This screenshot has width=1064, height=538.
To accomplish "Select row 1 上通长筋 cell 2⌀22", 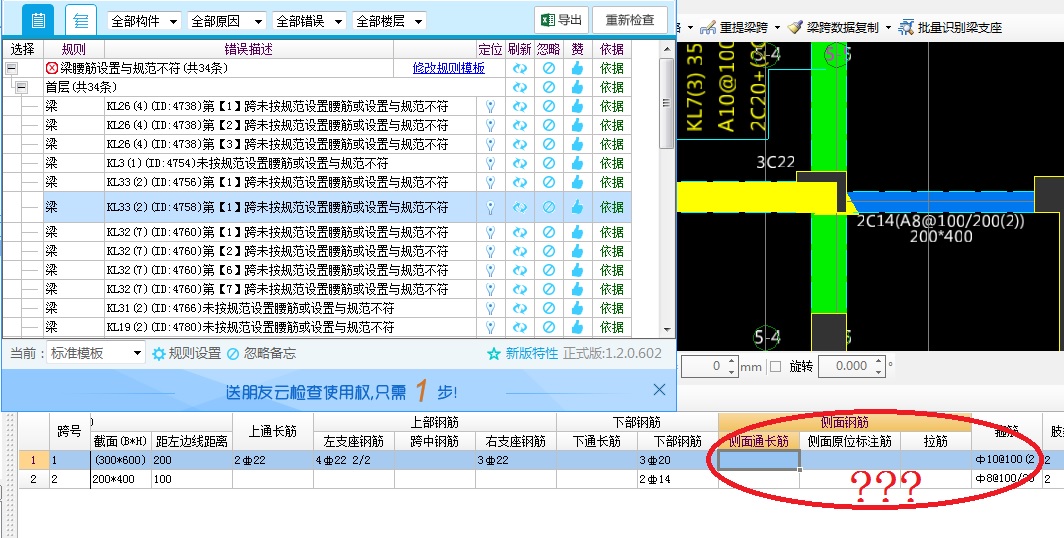I will [x=273, y=460].
